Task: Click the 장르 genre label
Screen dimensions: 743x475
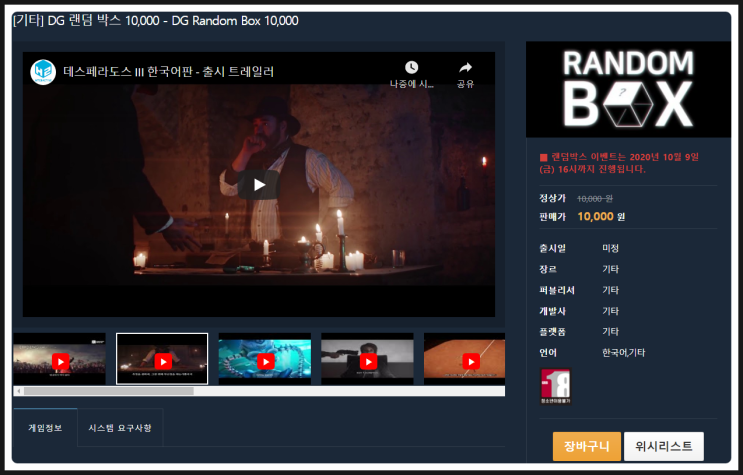Action: 548,269
